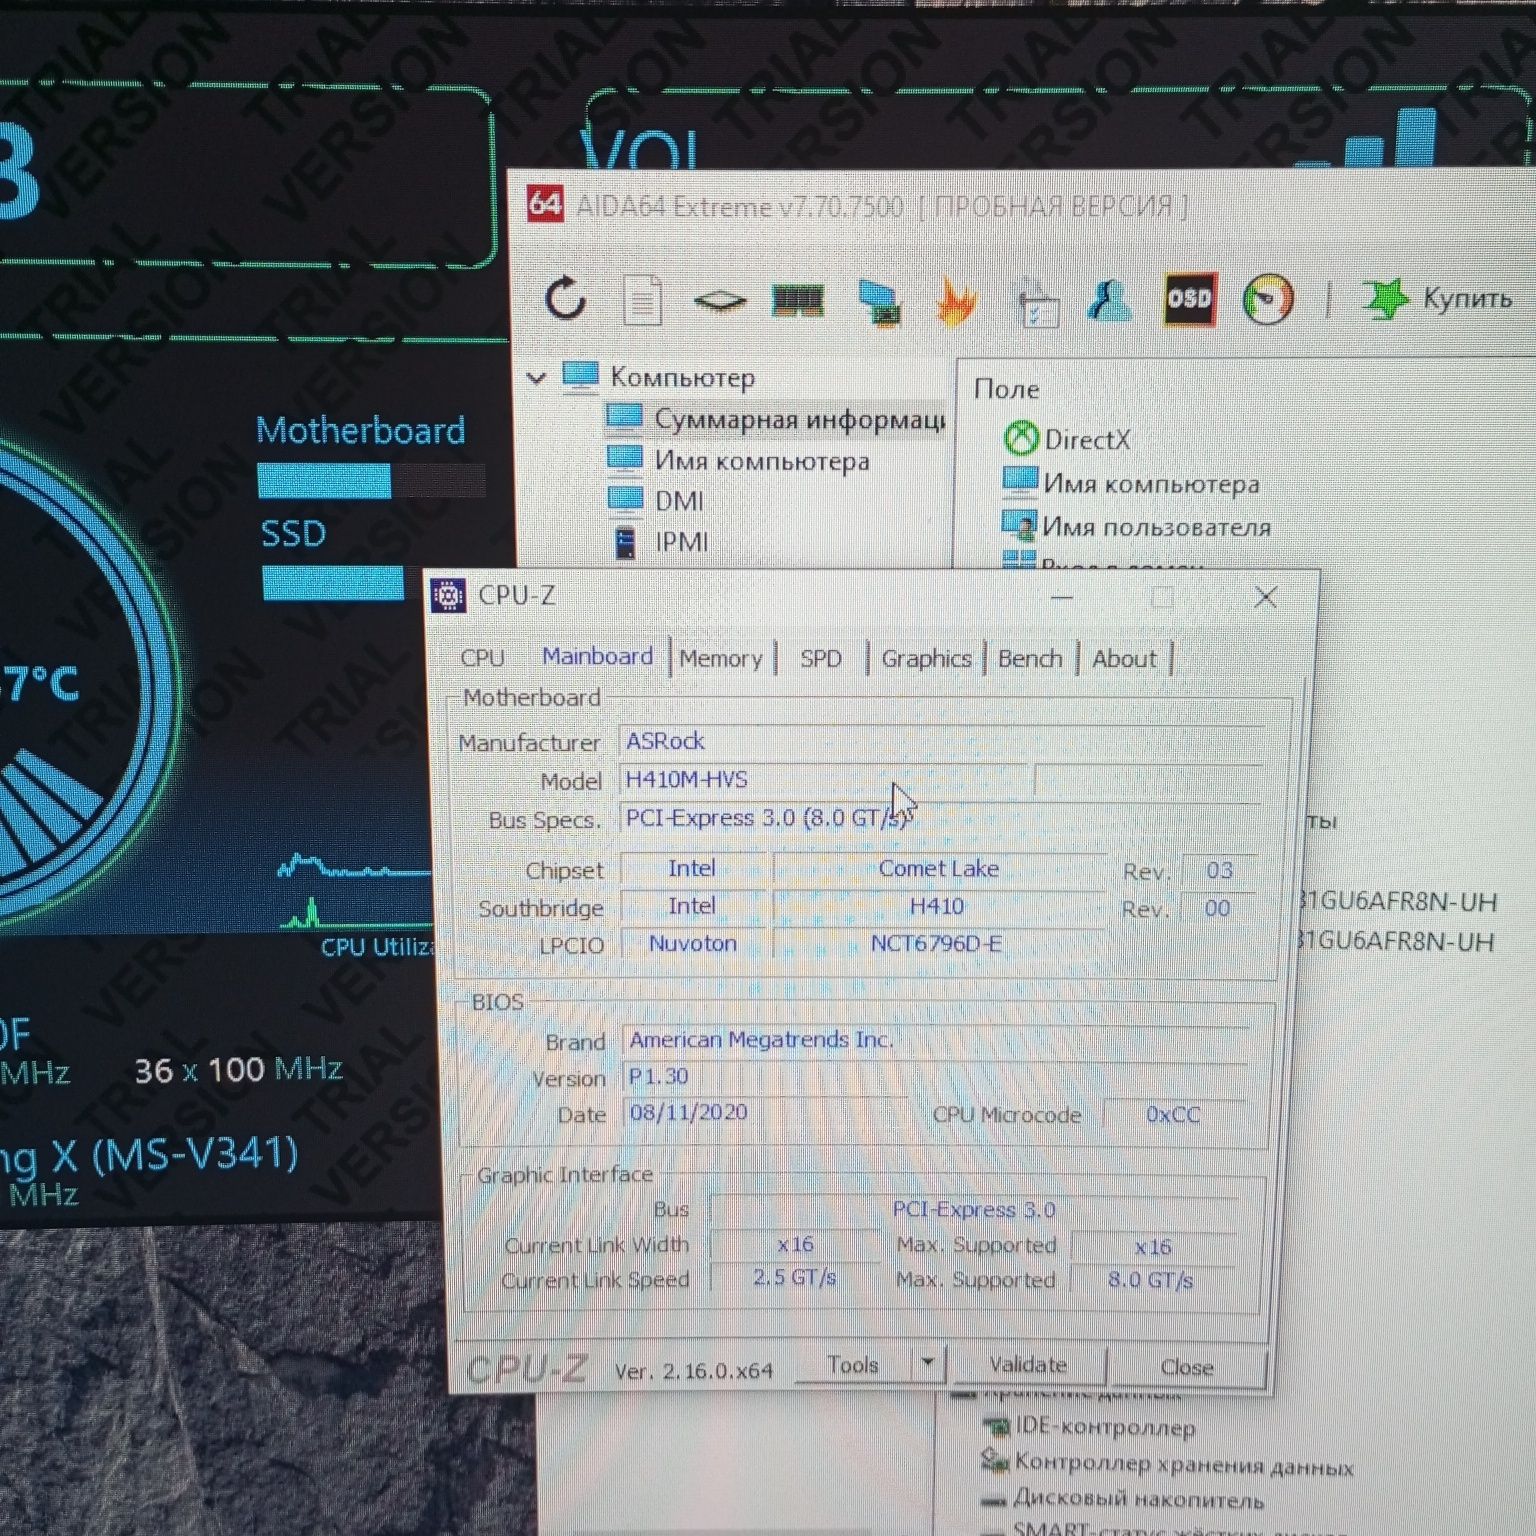Click the 0xCC CPU microcode value
1536x1536 pixels.
pos(1172,1114)
